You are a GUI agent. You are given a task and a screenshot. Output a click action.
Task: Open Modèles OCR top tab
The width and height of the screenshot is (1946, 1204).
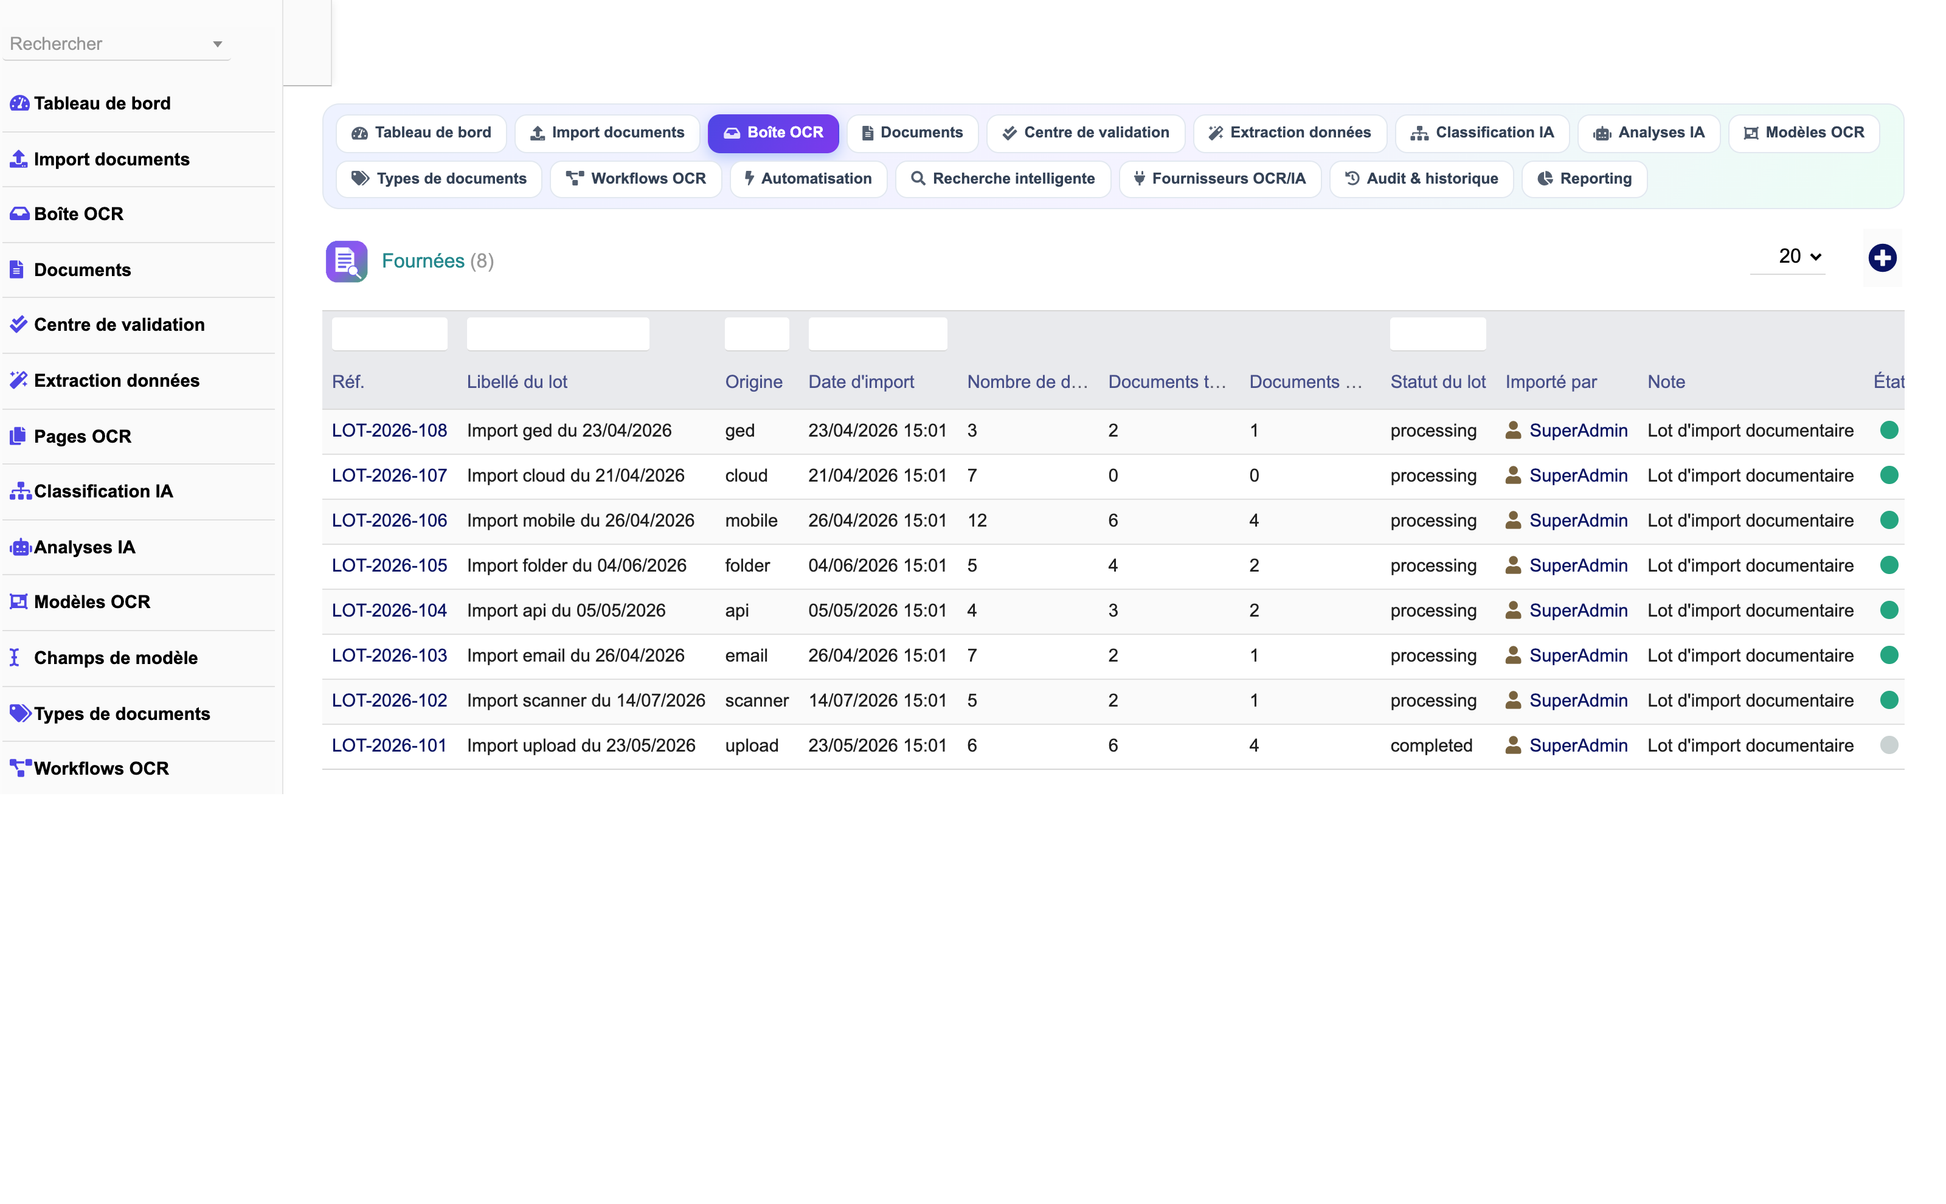pos(1804,133)
